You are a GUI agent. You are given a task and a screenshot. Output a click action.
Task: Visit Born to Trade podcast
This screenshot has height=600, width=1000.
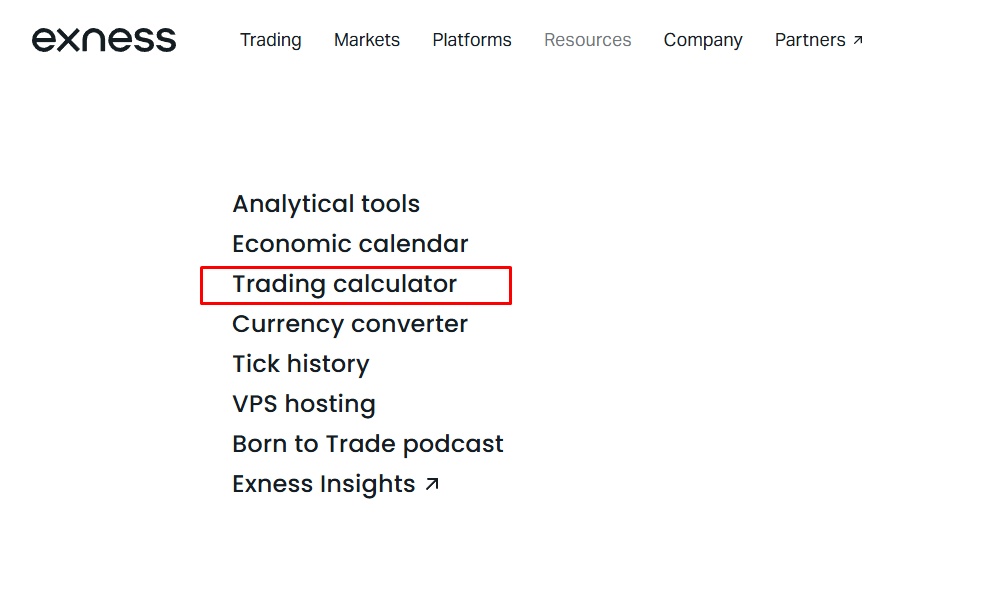coord(368,444)
